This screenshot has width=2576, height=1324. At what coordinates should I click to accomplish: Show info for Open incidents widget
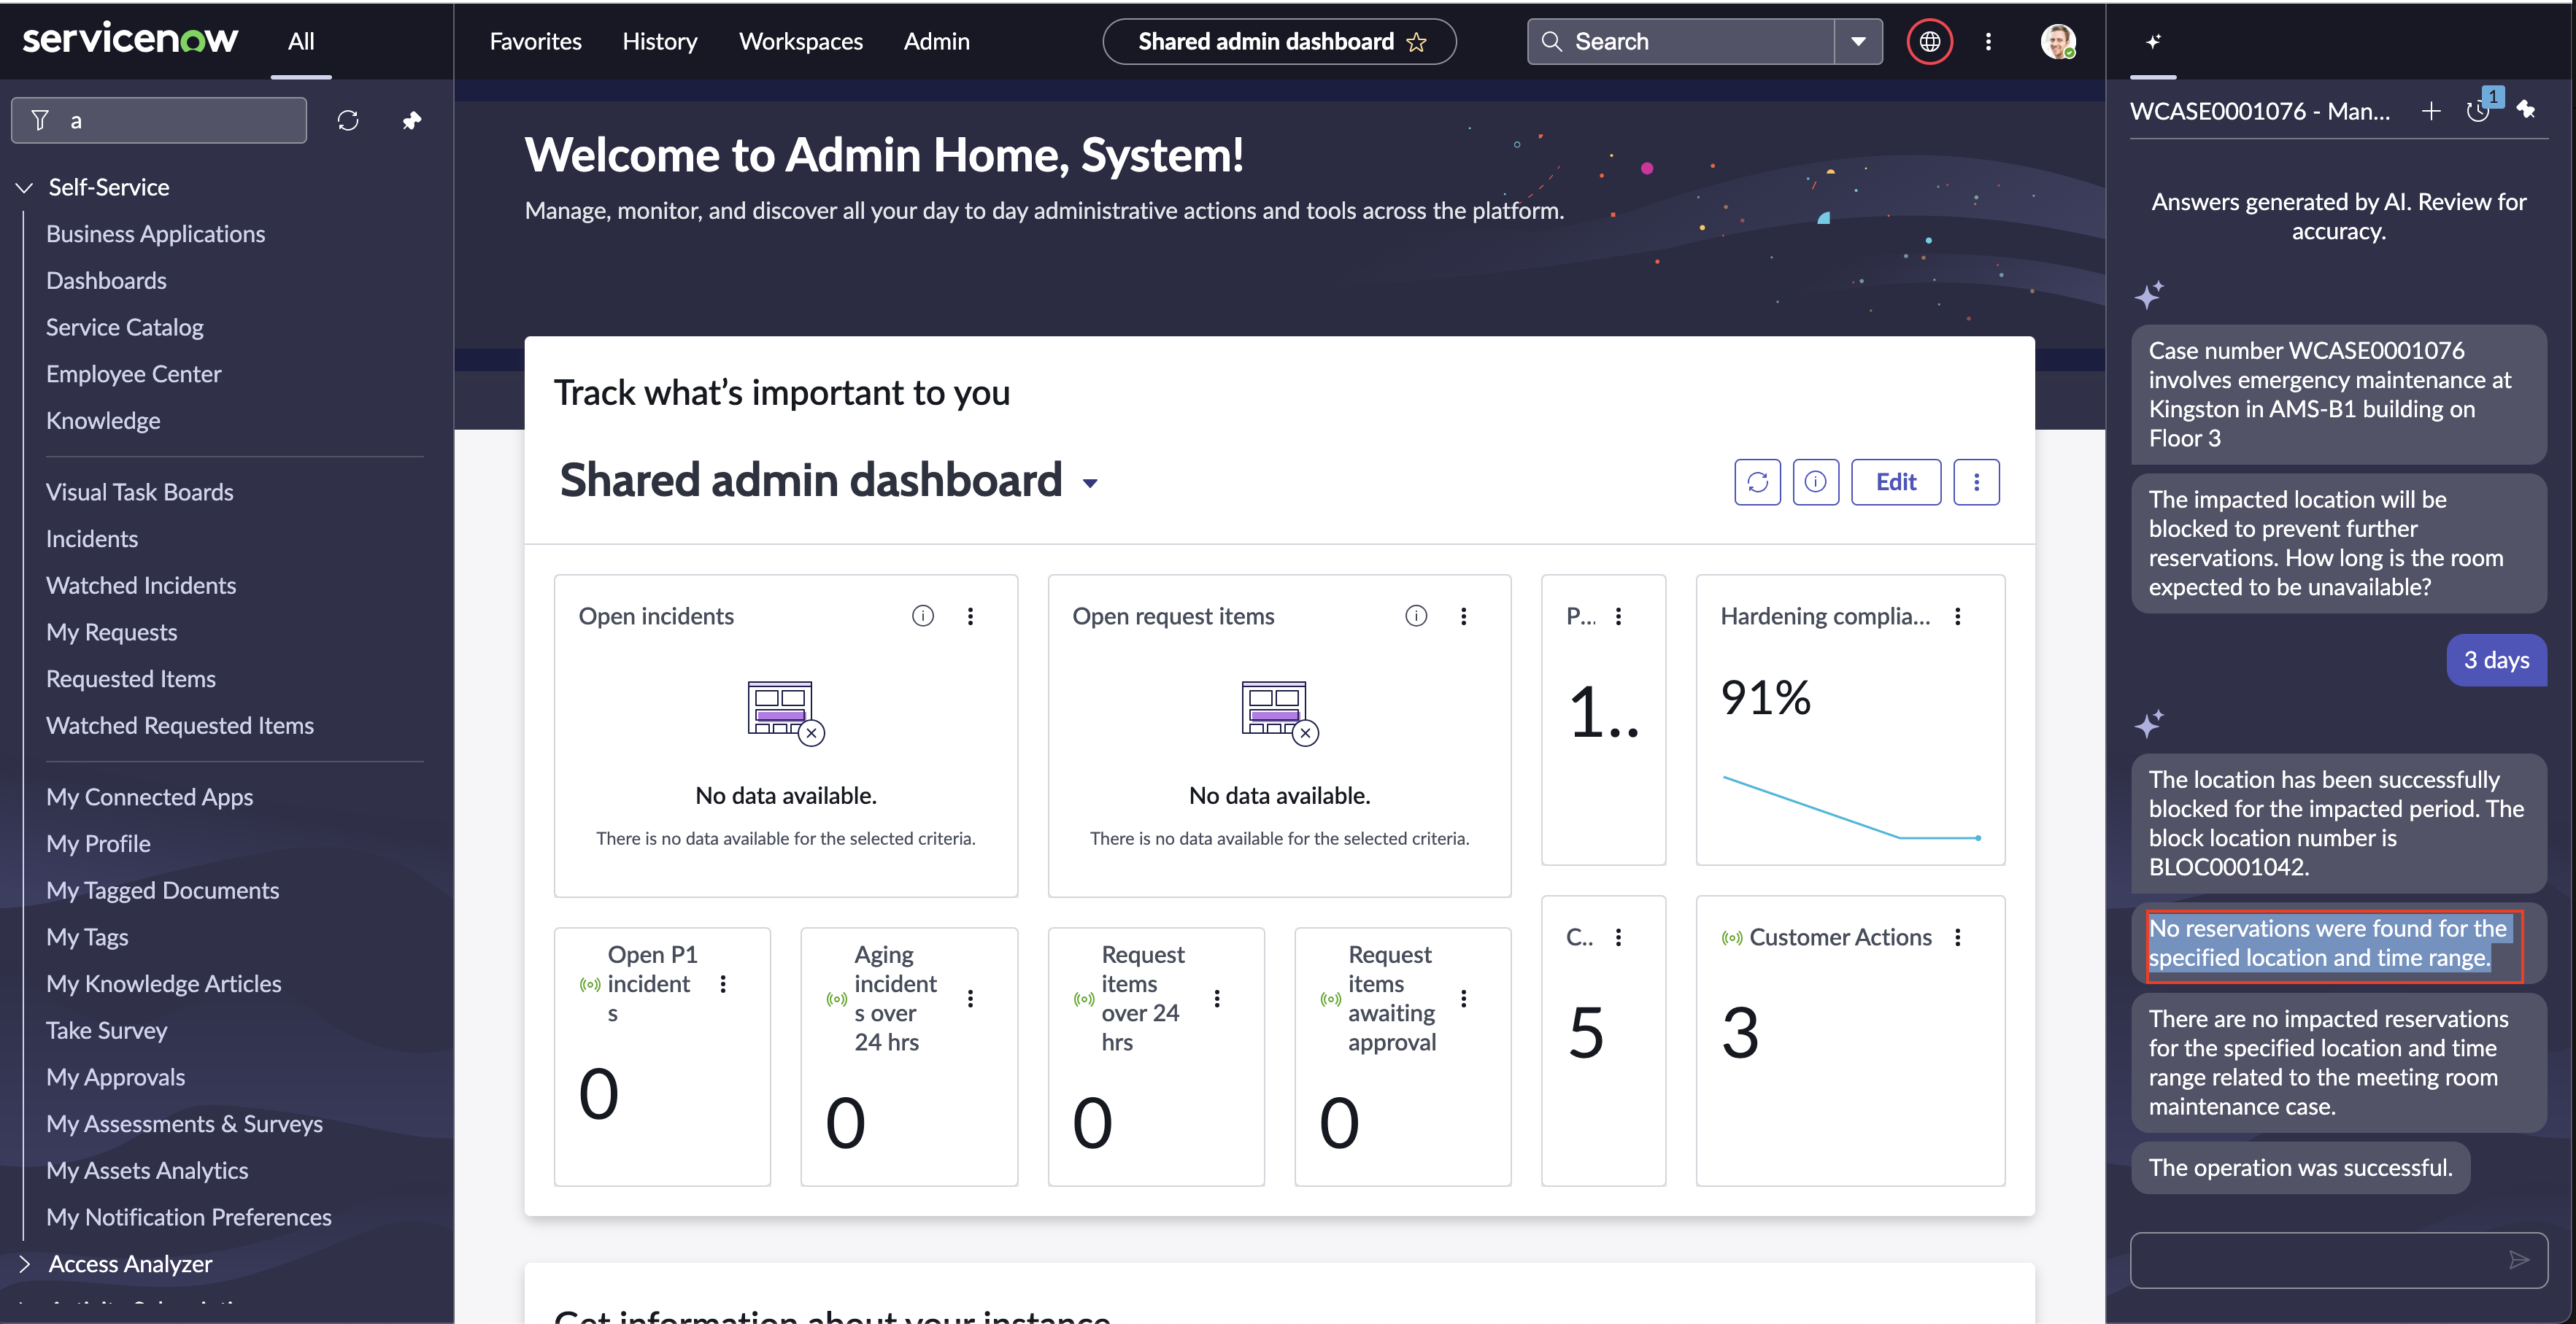(x=922, y=616)
